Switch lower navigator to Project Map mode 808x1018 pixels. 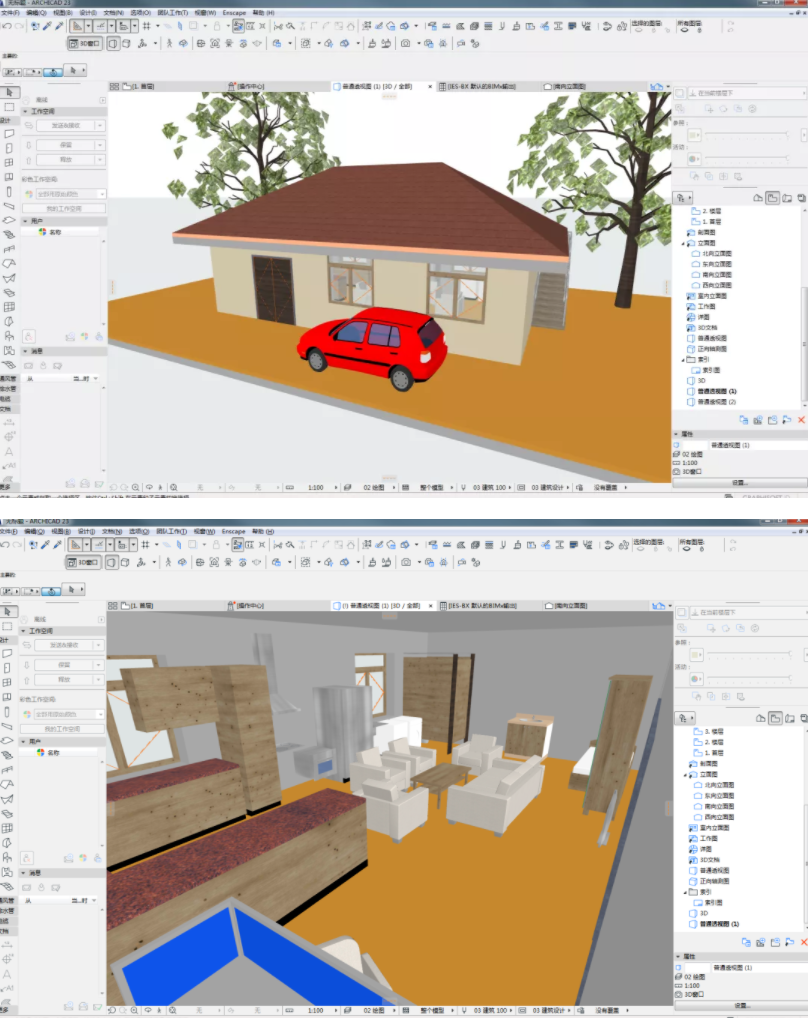[761, 718]
